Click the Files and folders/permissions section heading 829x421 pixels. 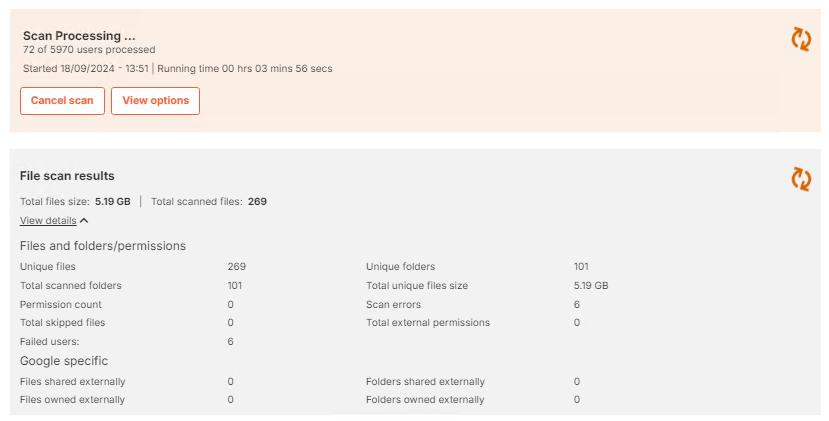tap(103, 246)
